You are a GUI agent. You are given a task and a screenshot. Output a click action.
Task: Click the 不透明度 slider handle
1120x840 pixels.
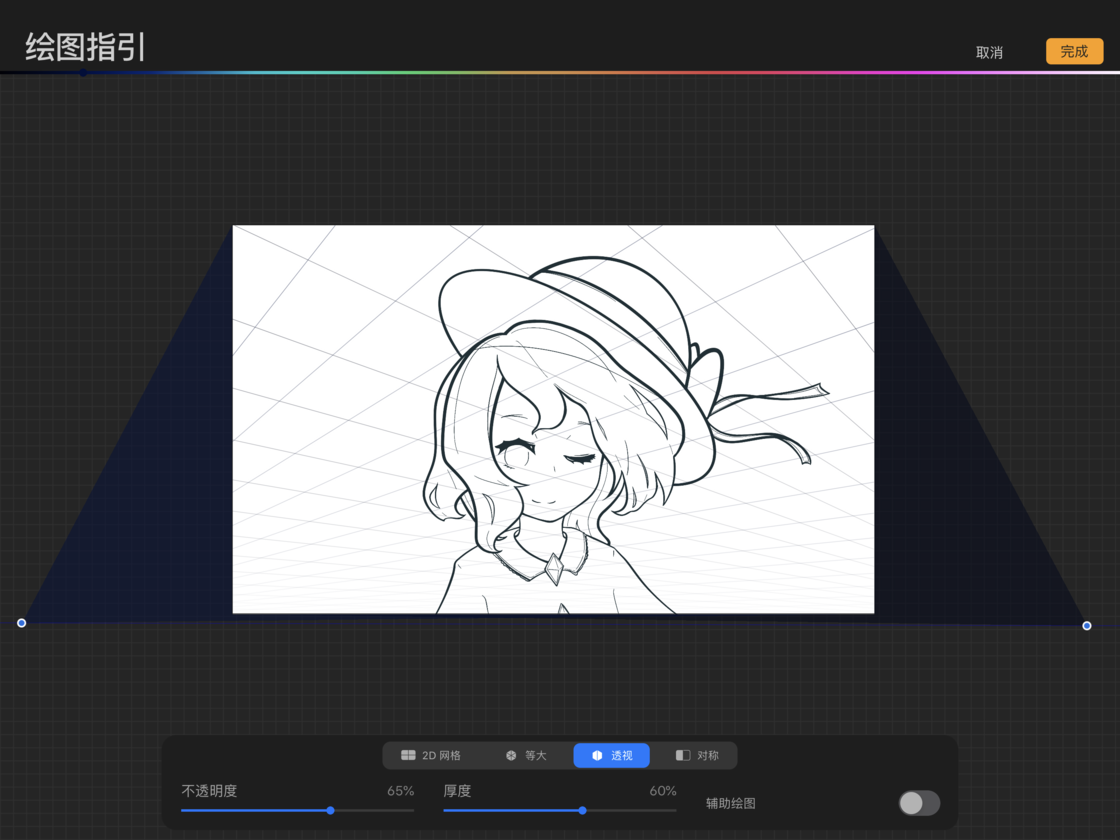331,810
